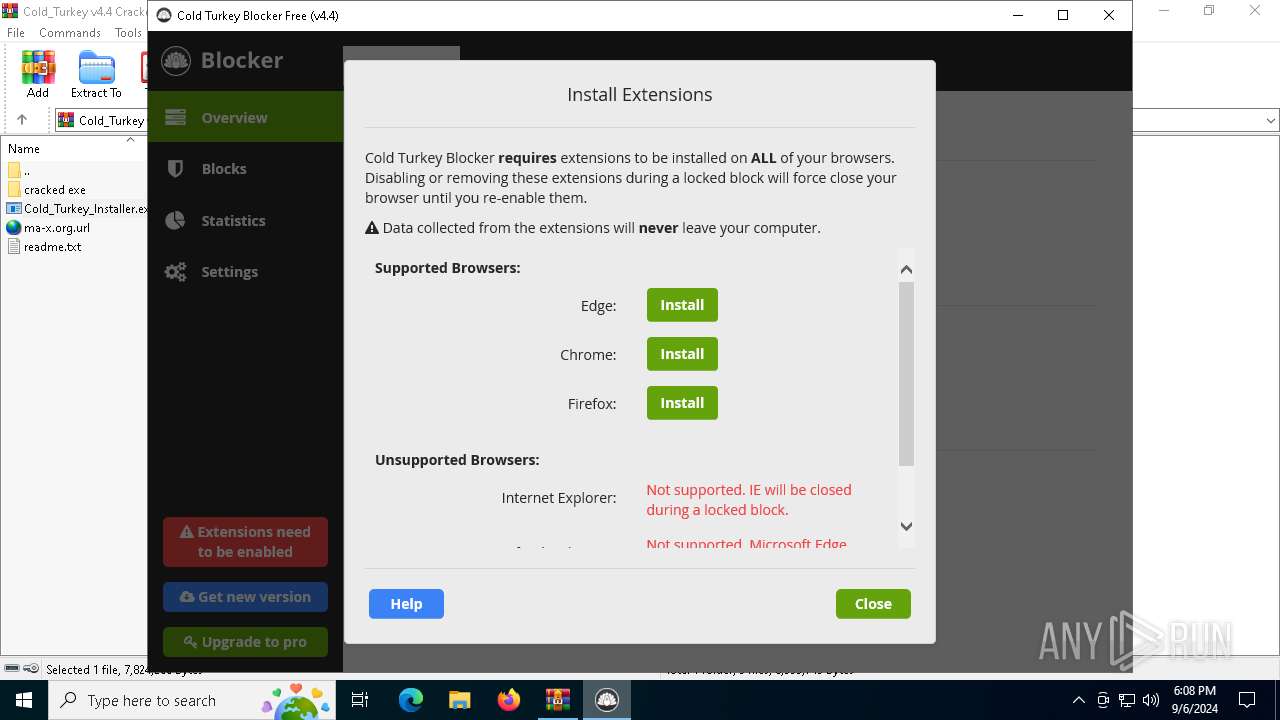The height and width of the screenshot is (720, 1280).
Task: Click the Name column header in WinRAR
Action: tap(24, 149)
